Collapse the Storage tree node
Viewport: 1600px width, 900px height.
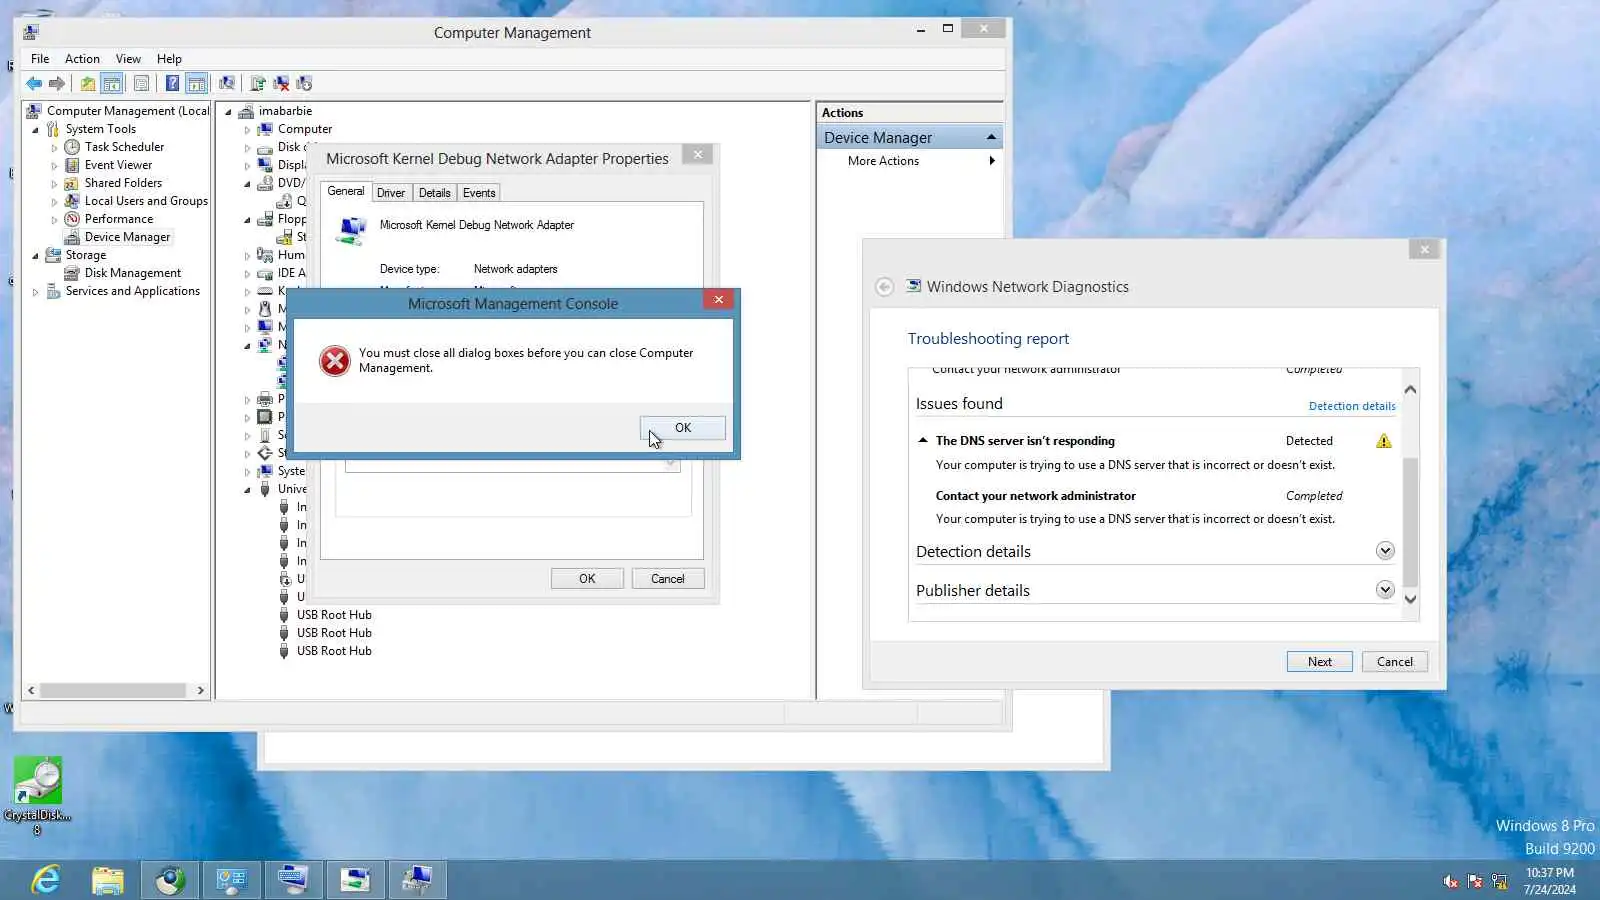pyautogui.click(x=36, y=256)
